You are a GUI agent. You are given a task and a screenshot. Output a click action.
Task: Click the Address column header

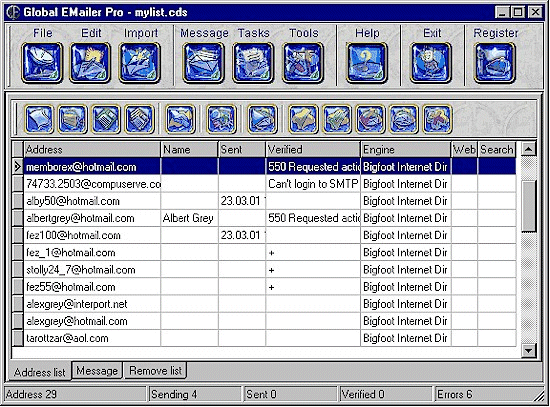tap(92, 149)
